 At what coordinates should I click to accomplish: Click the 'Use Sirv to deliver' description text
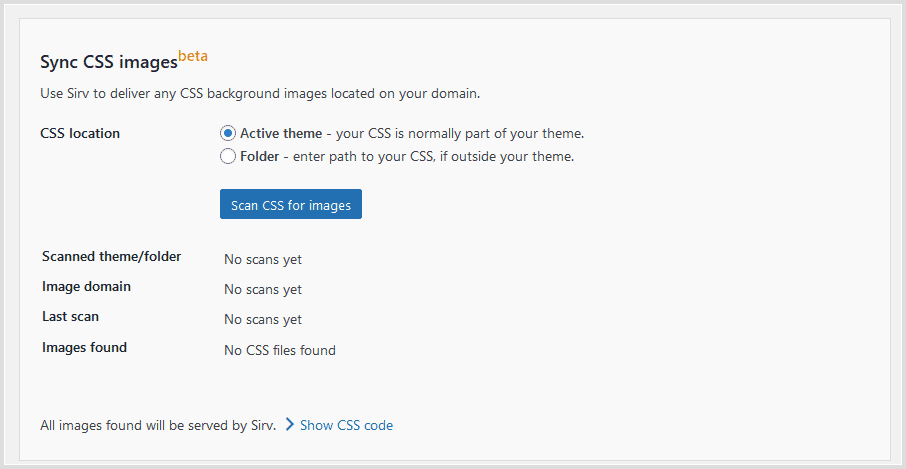point(260,94)
